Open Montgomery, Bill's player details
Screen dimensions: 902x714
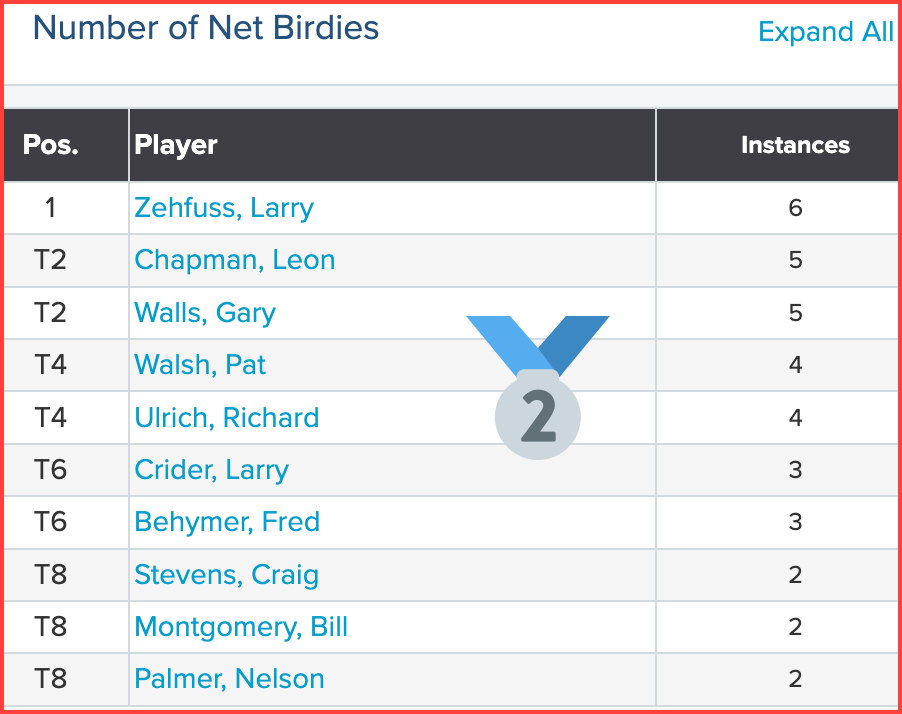pyautogui.click(x=240, y=627)
